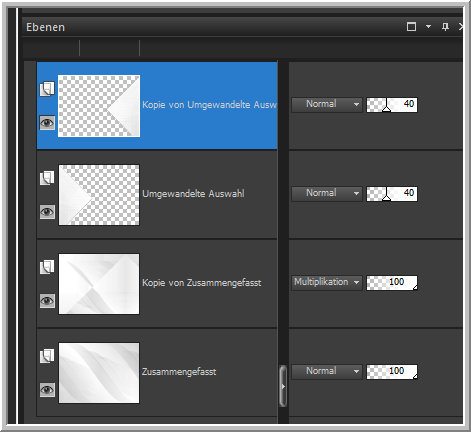Click opacity slider showing 100 for Zusammengefasst
471x432 pixels.
[392, 372]
